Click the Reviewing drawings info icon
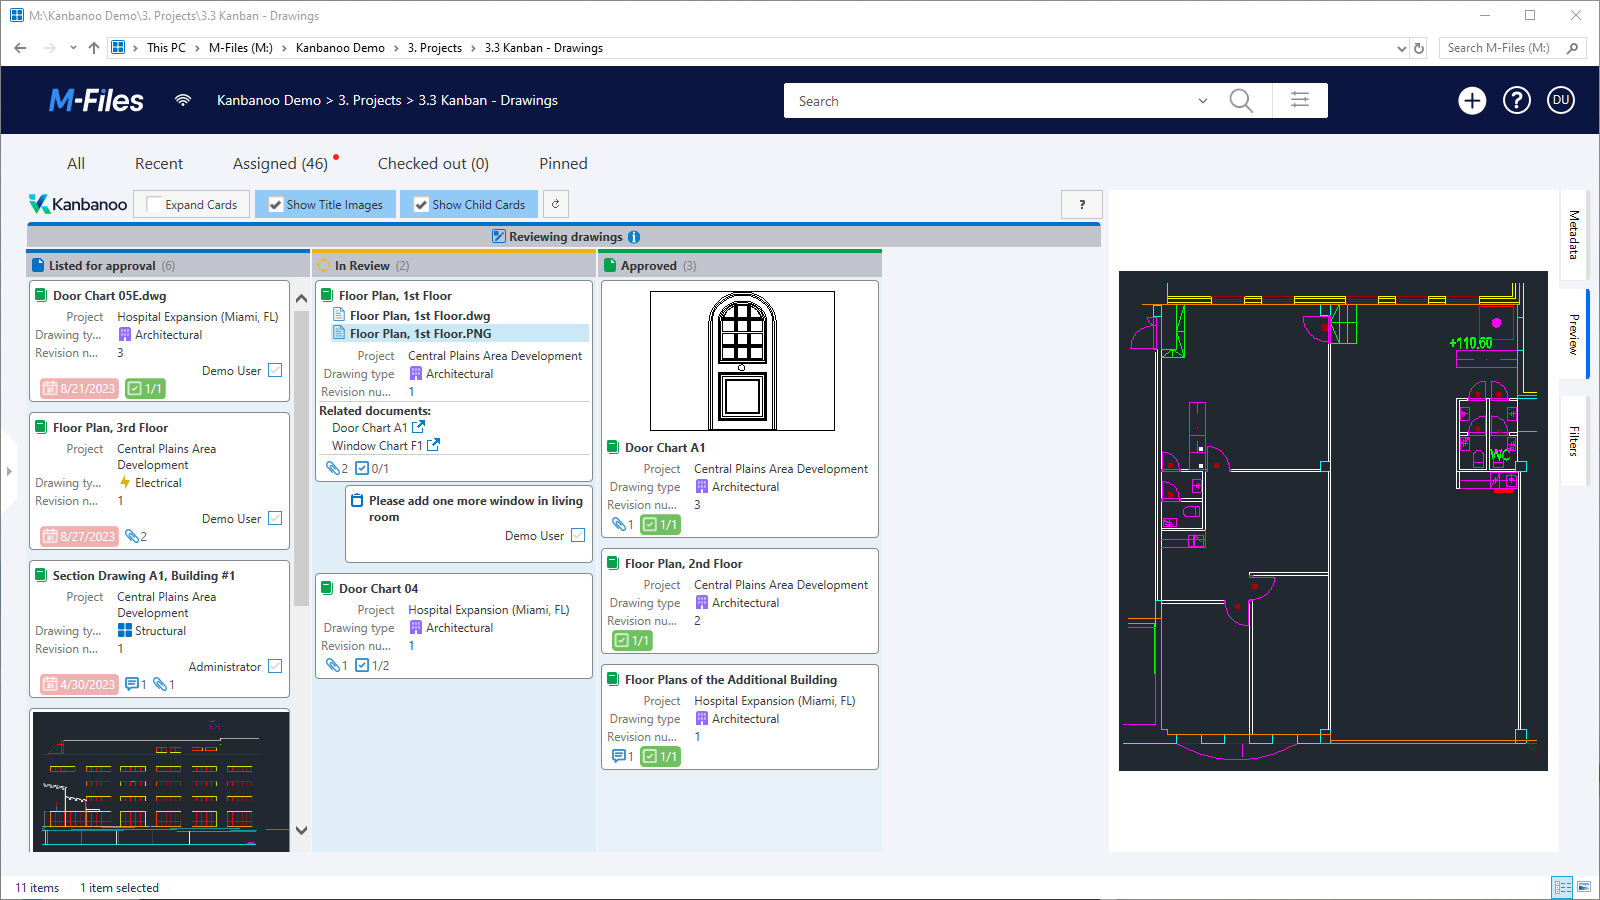Screen dimensions: 1600x900 pyautogui.click(x=634, y=237)
